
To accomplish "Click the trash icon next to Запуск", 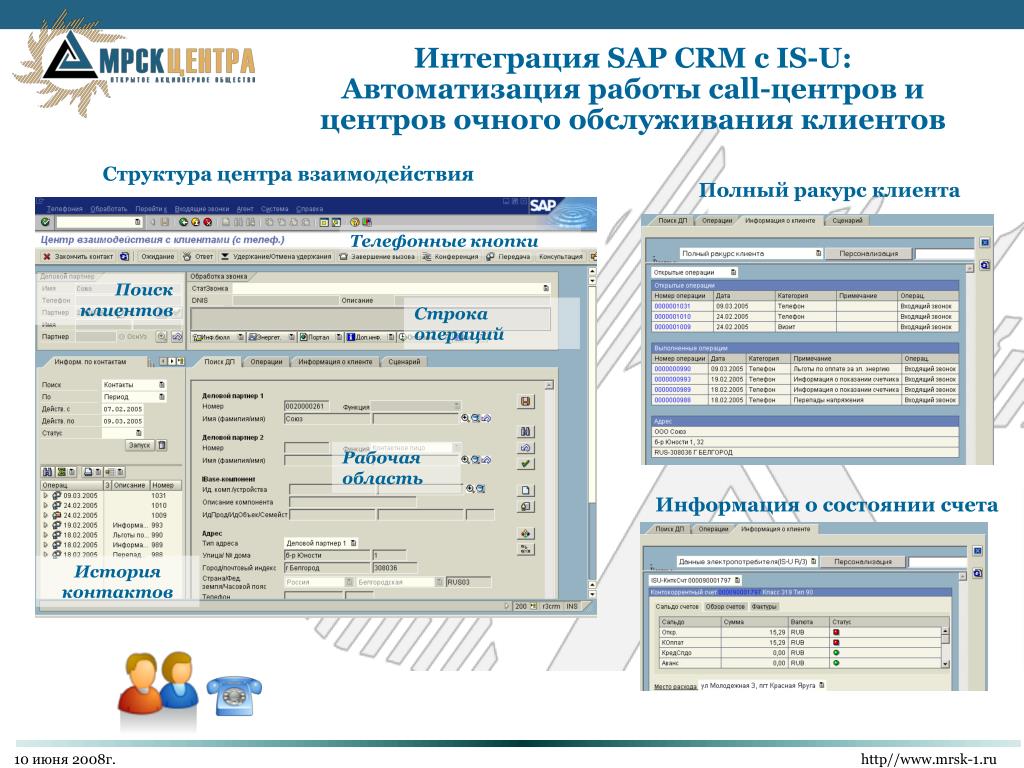I will click(162, 445).
